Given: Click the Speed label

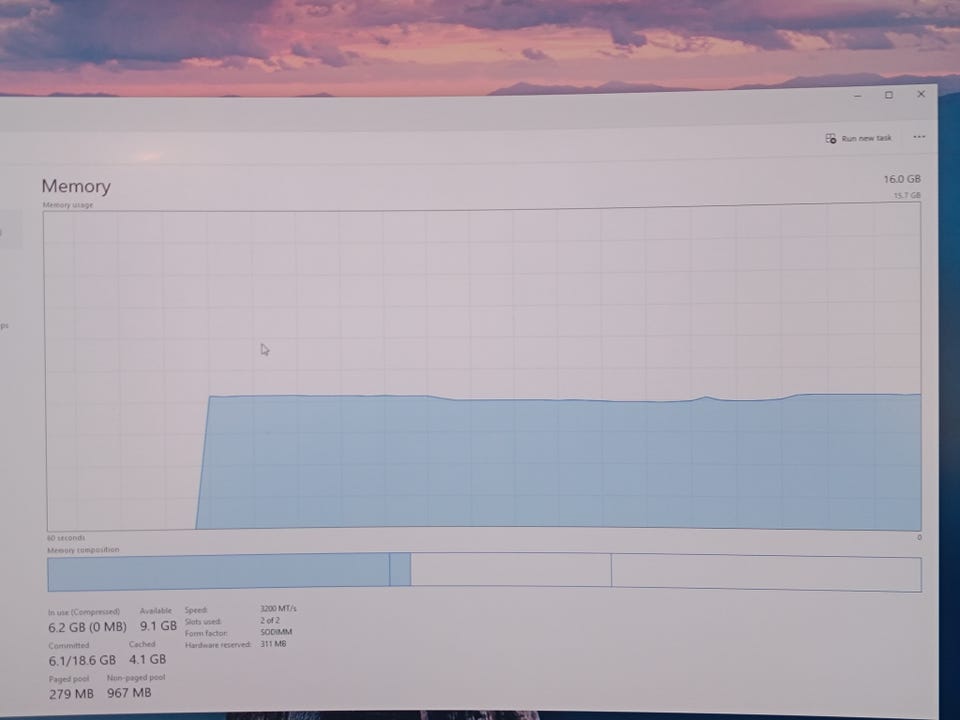Looking at the screenshot, I should click(196, 610).
